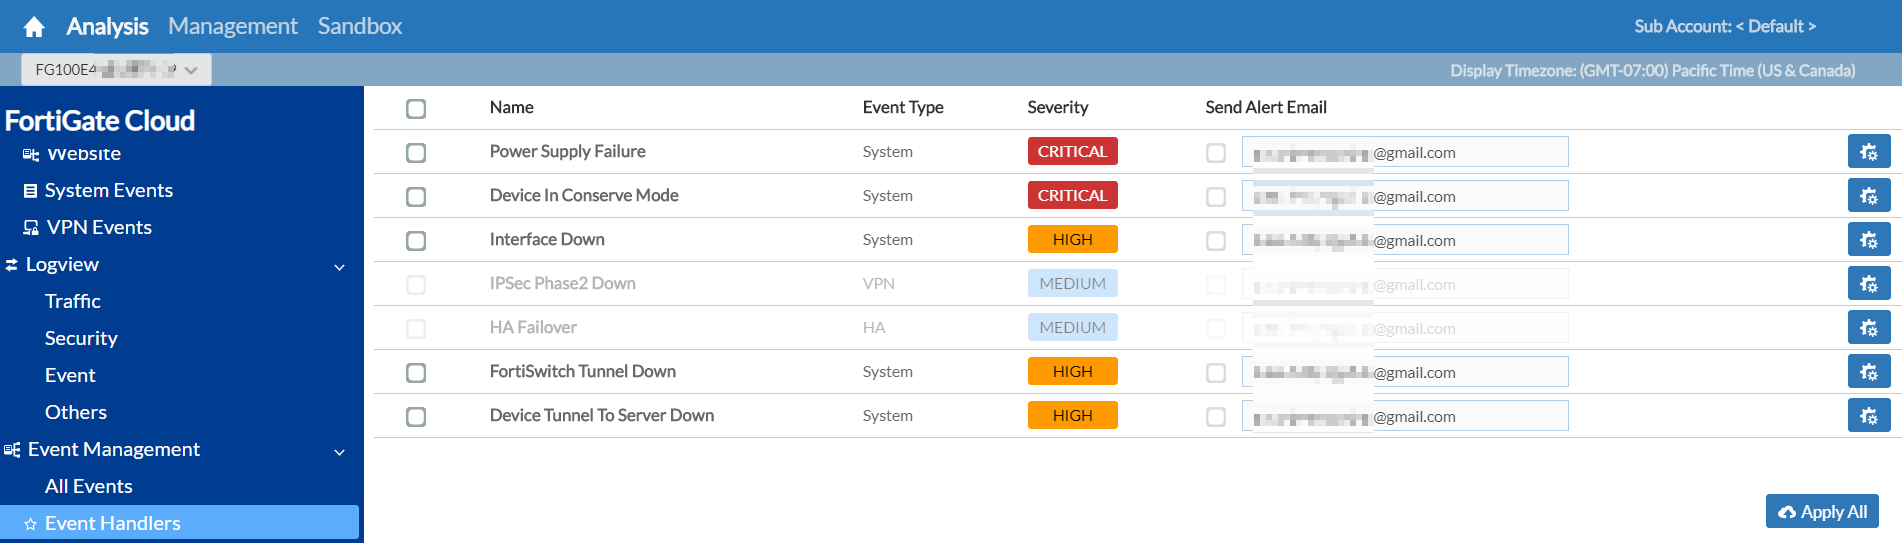The height and width of the screenshot is (543, 1902).
Task: Collapse the Logview section chevron
Action: 339,266
